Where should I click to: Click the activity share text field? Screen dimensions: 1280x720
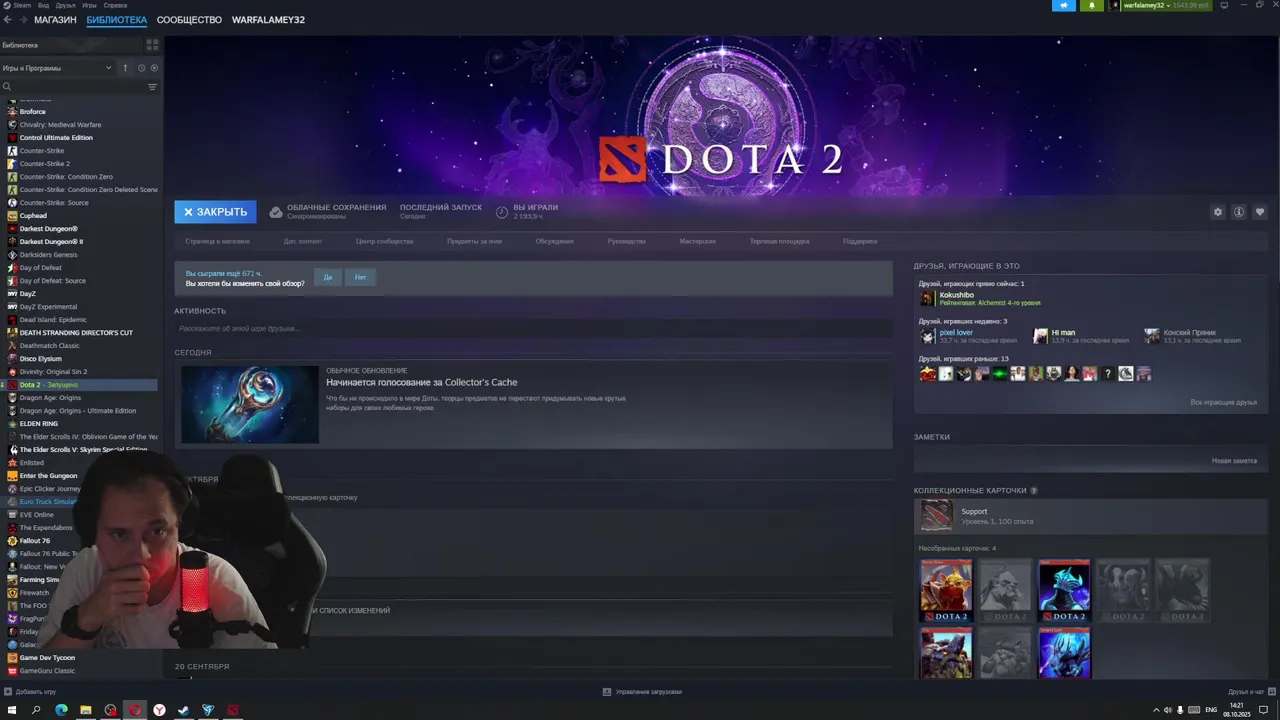[533, 328]
